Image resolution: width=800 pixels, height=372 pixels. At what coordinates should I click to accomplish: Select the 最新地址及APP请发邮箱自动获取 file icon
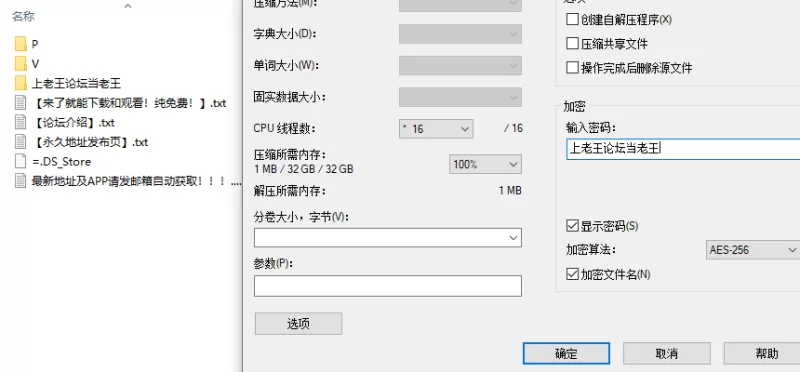20,181
